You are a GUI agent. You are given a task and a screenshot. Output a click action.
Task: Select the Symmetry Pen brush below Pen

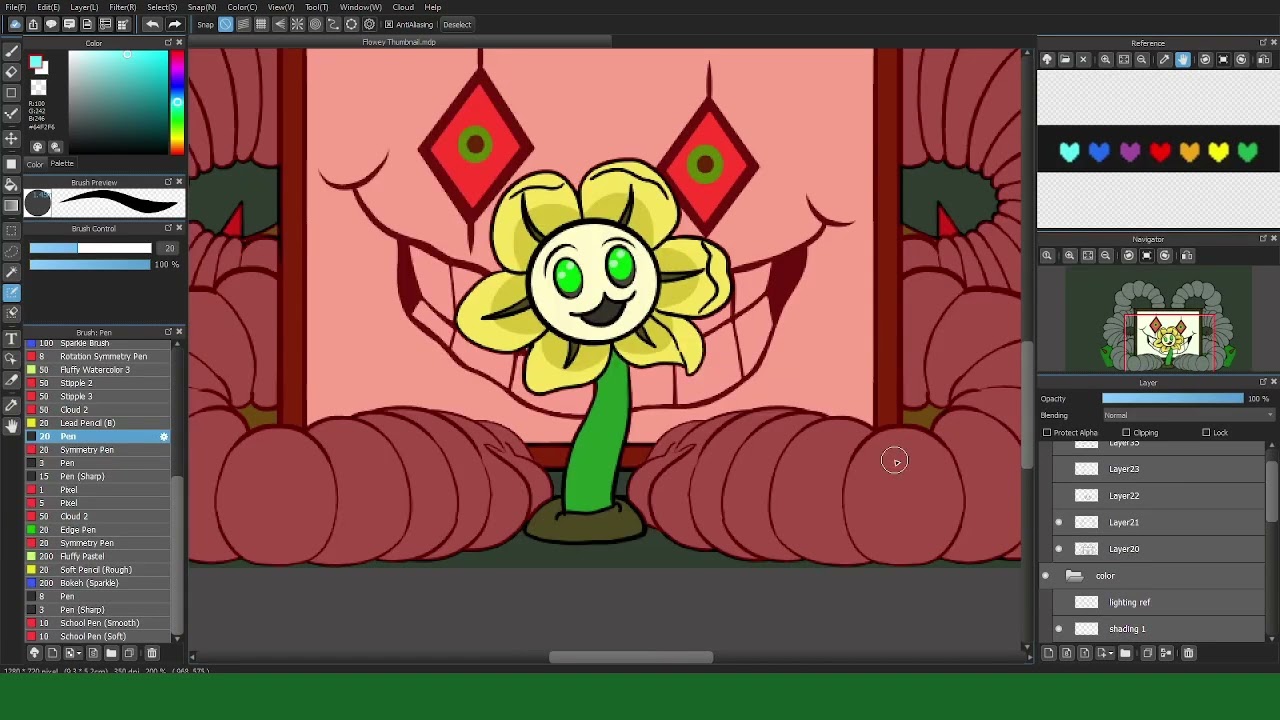[98, 450]
